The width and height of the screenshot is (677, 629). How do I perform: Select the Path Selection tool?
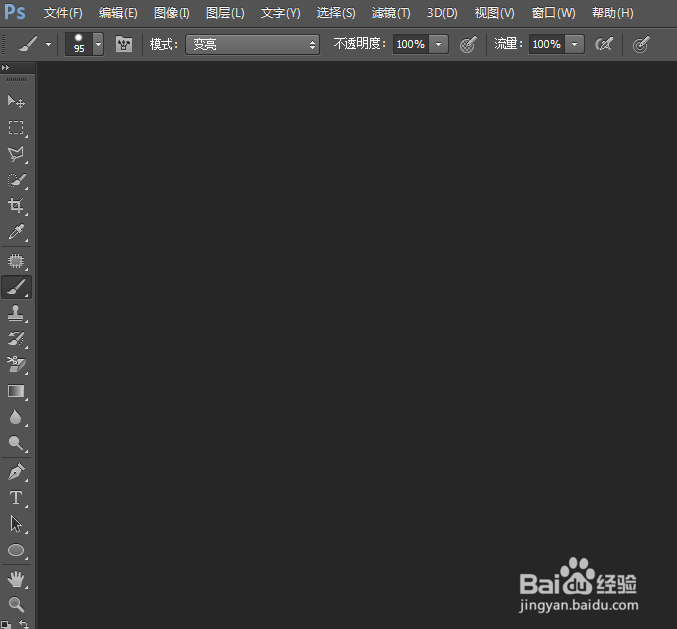point(16,524)
